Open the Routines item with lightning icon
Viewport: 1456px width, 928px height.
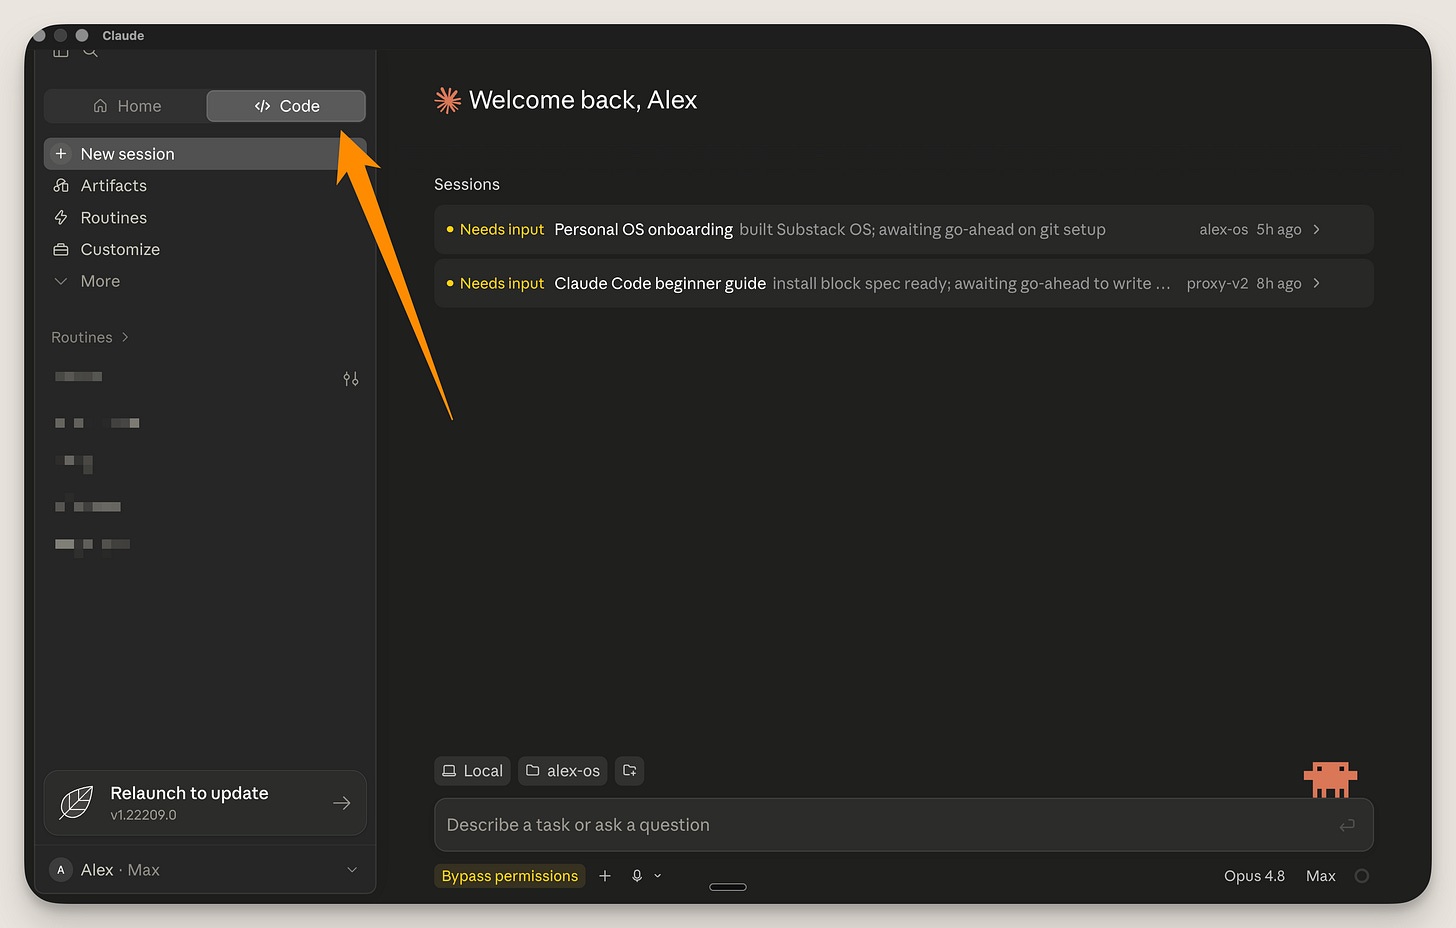[204, 218]
